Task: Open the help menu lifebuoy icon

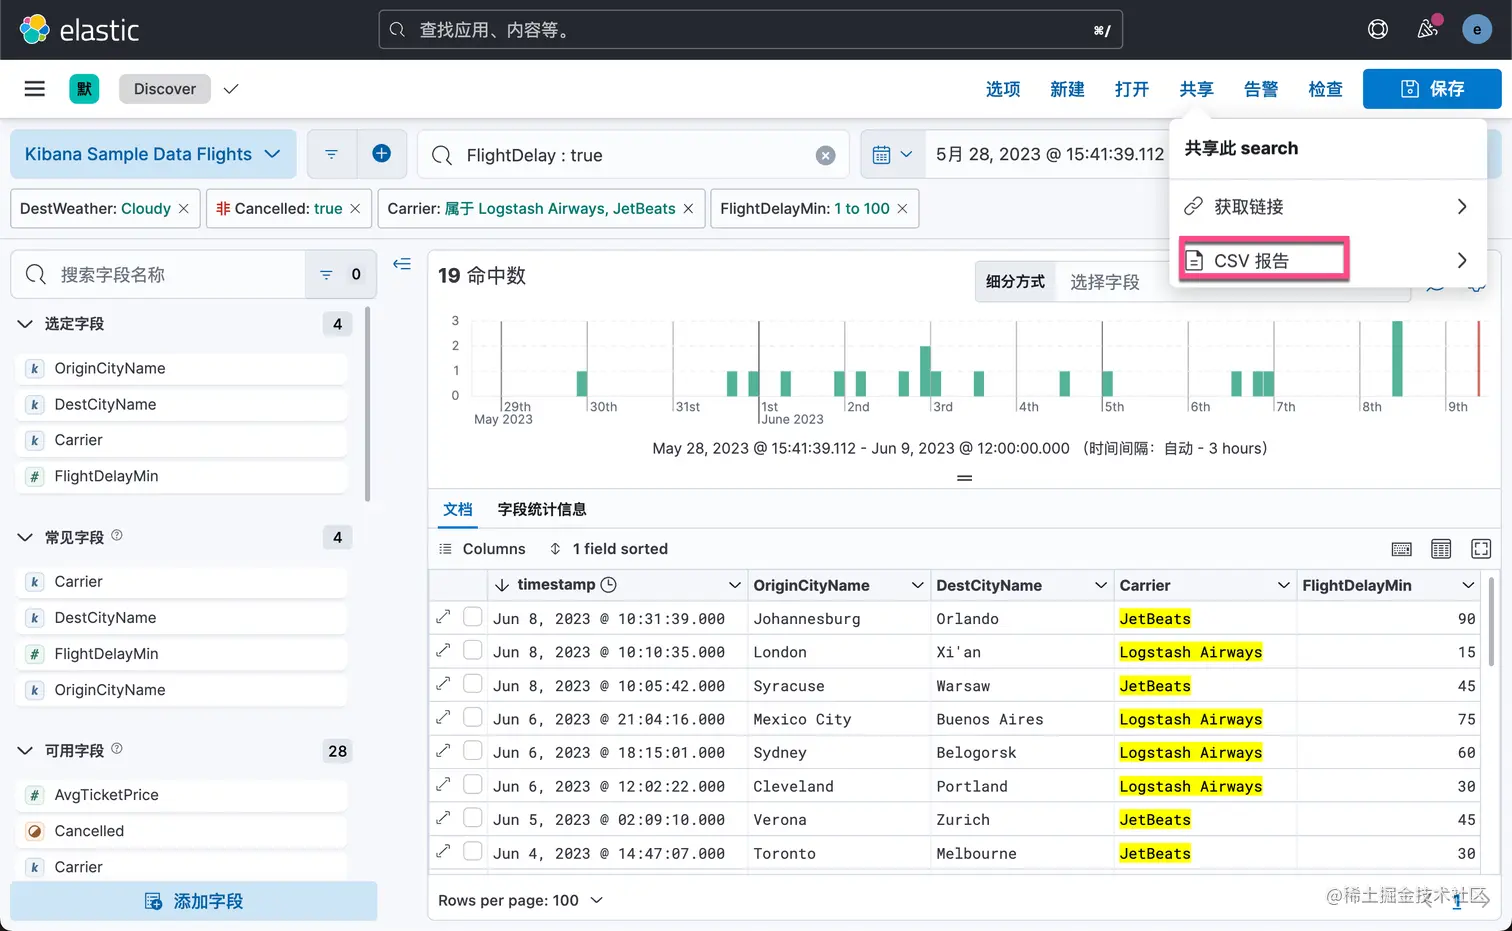Action: [1378, 29]
